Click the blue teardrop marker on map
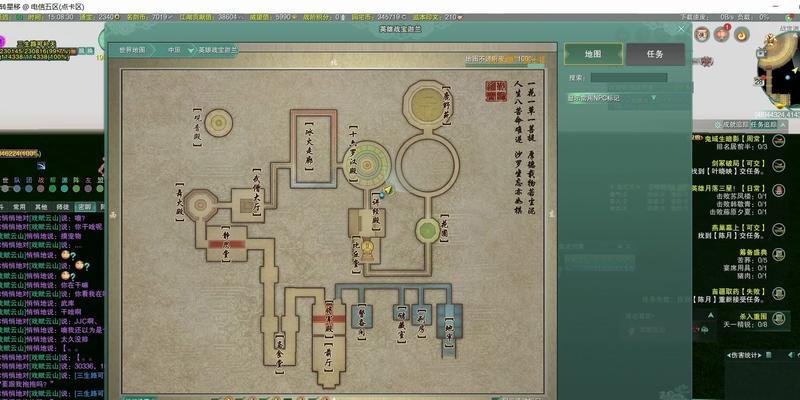Image resolution: width=800 pixels, height=400 pixels. [x=381, y=196]
